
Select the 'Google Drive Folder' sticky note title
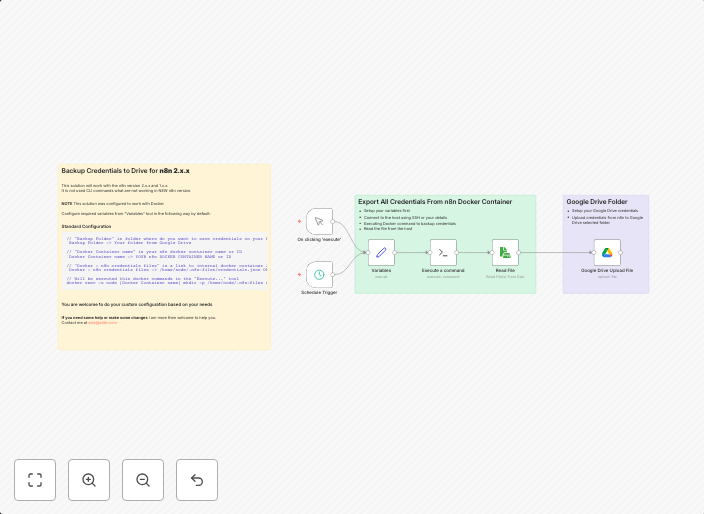click(x=597, y=202)
